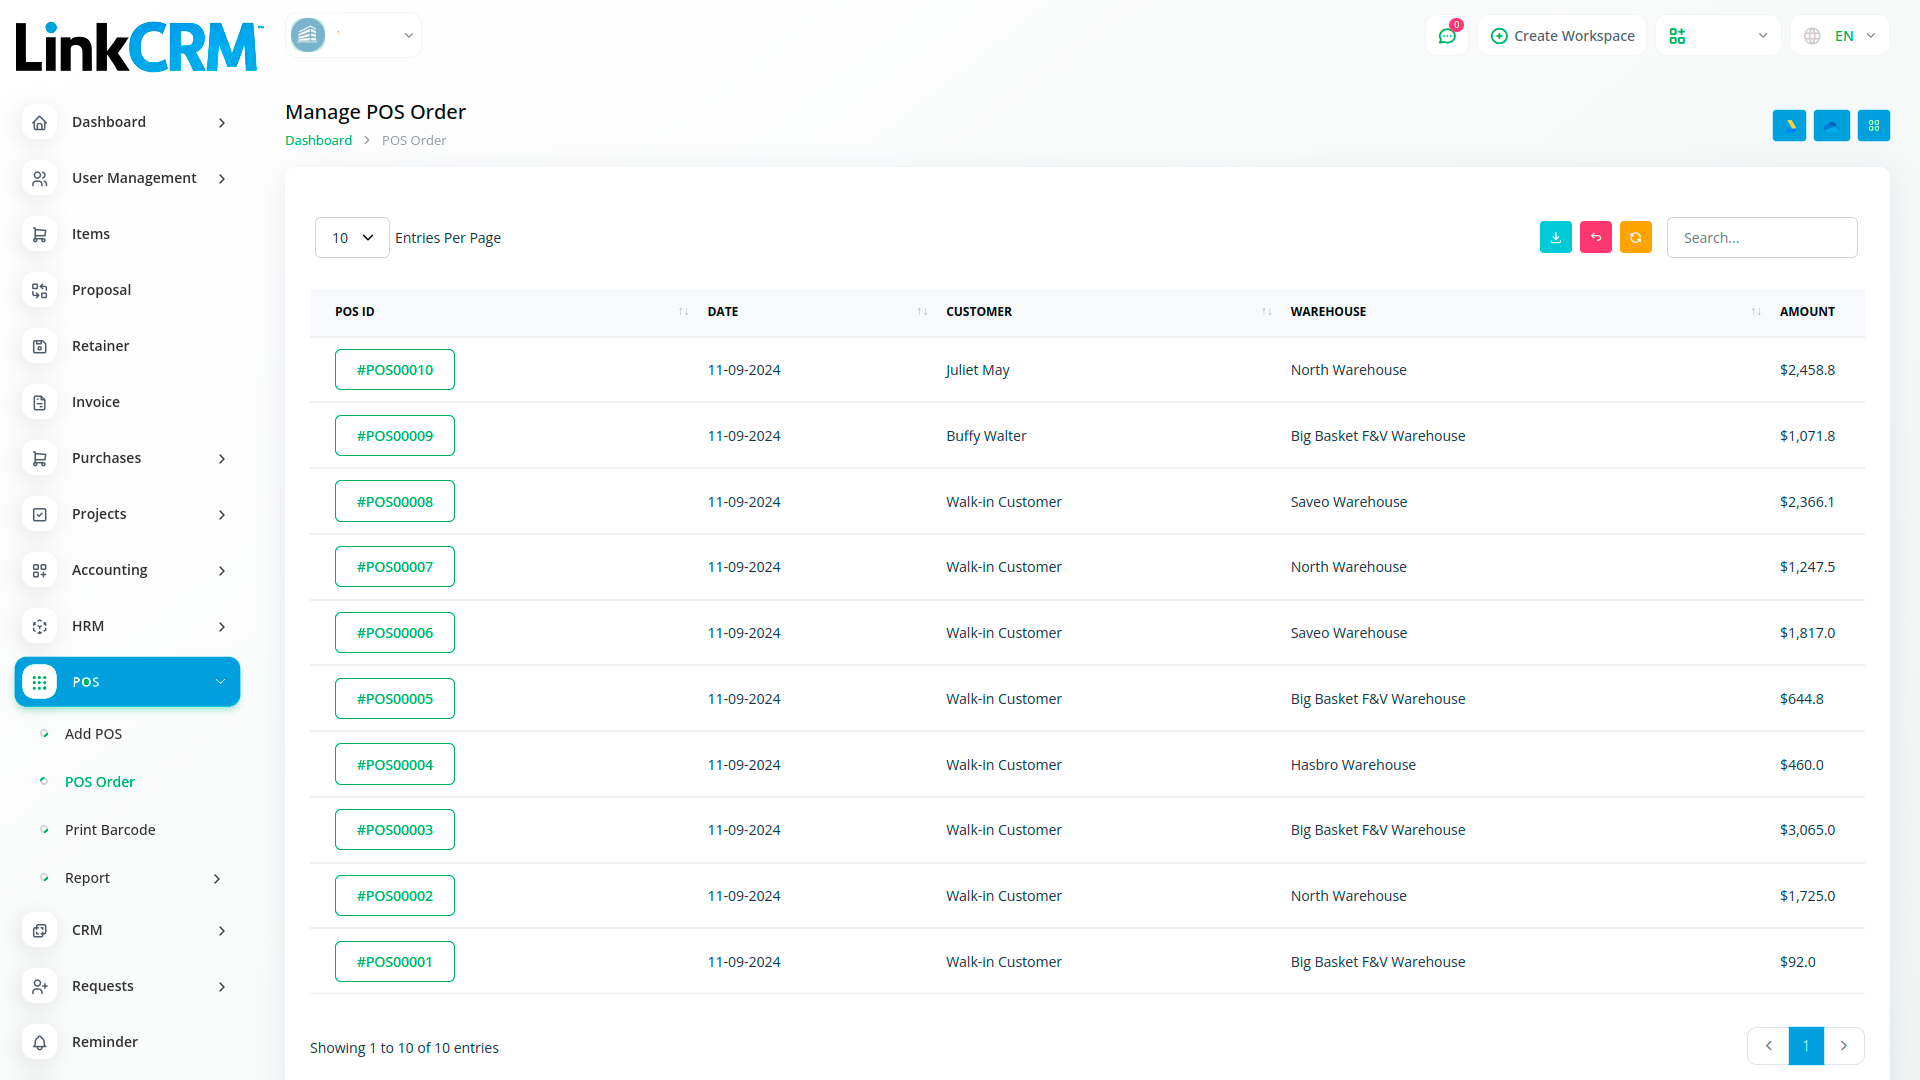Screen dimensions: 1920x1080
Task: Click the orange refresh reload icon
Action: (1635, 237)
